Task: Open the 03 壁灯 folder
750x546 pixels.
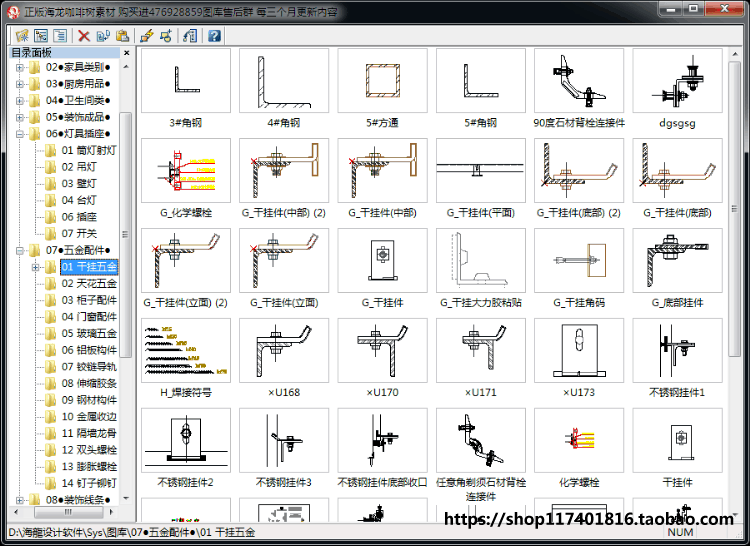Action: 79,184
